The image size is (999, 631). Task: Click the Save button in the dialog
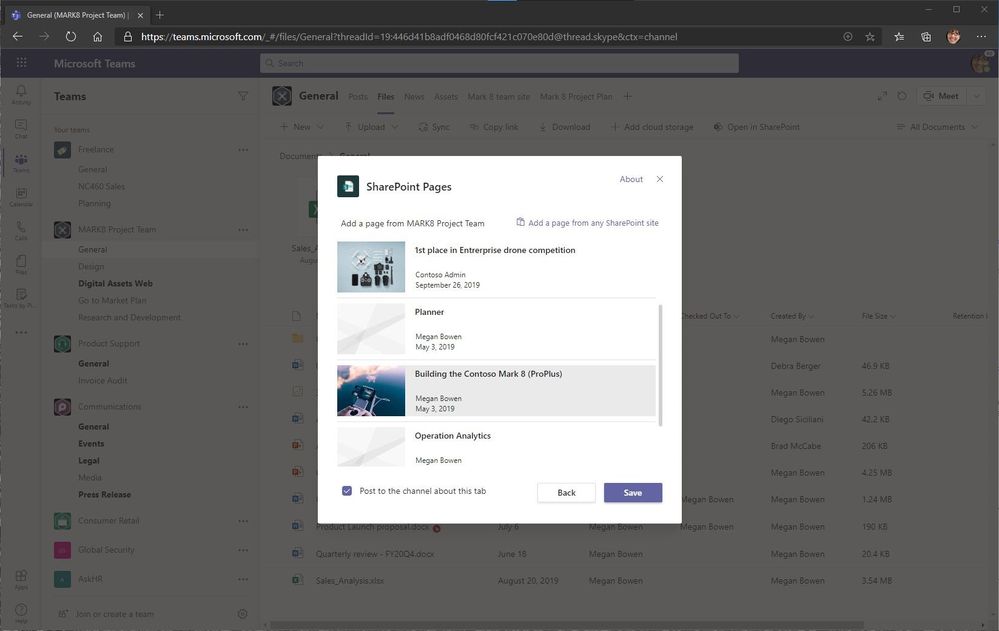633,493
